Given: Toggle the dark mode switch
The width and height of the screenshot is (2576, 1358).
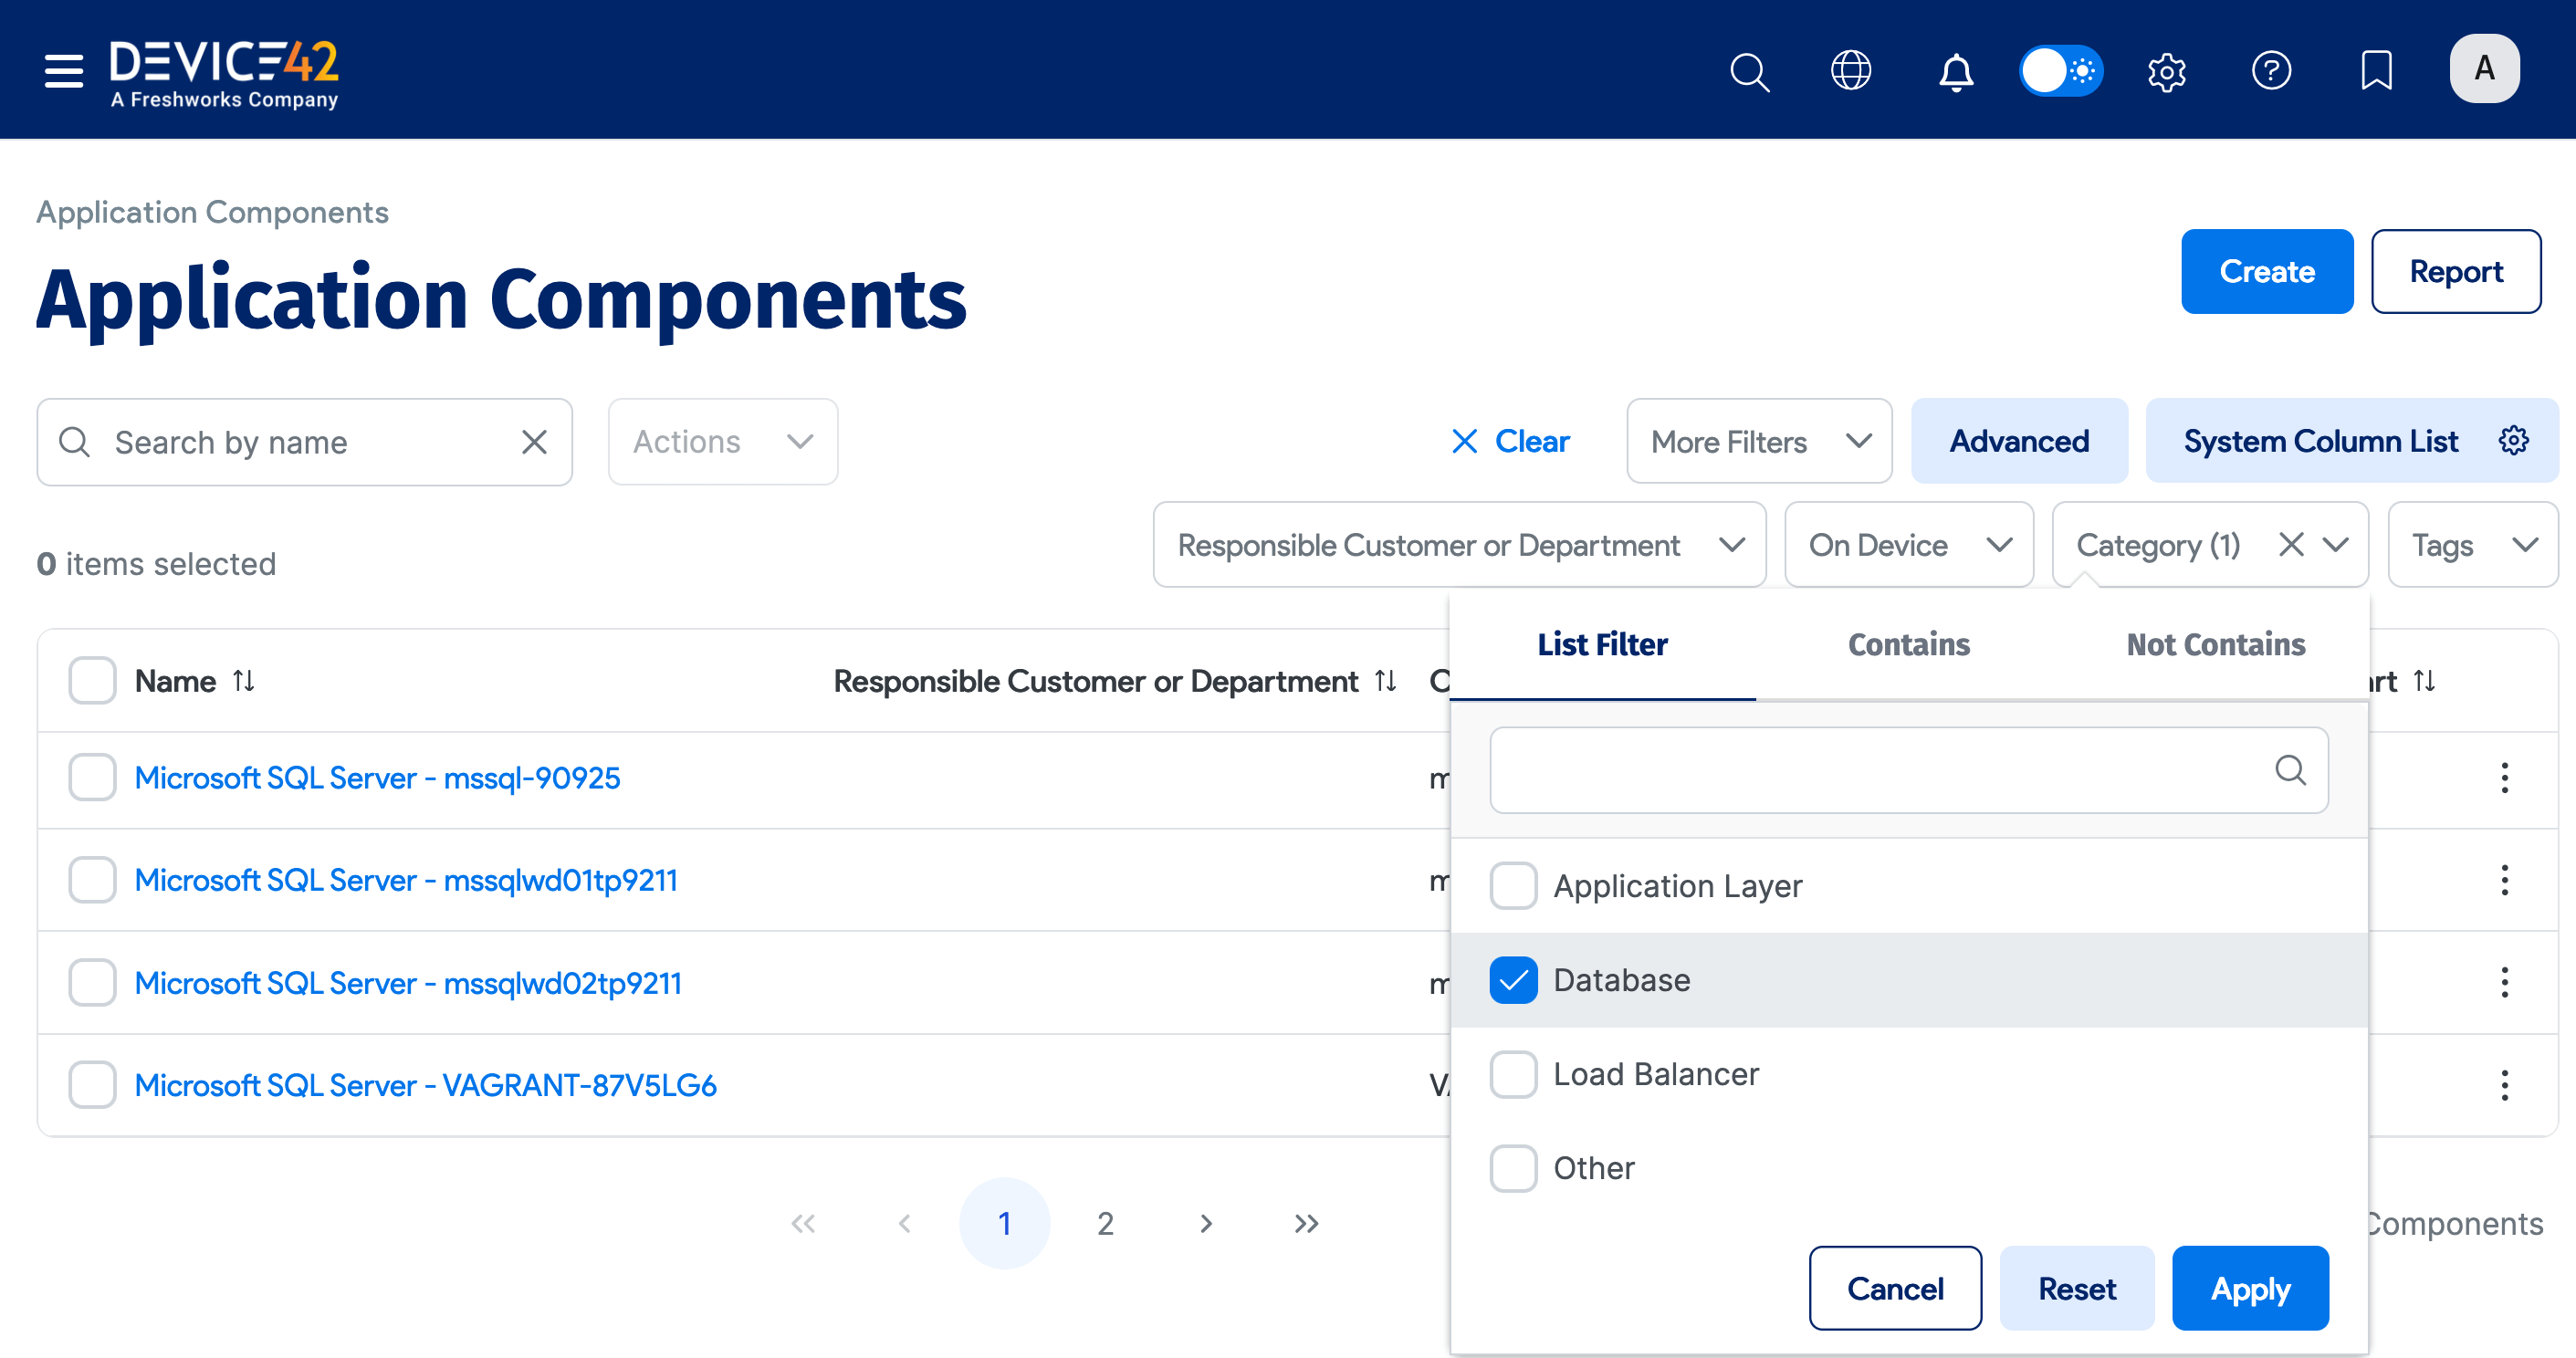Looking at the screenshot, I should (2062, 70).
